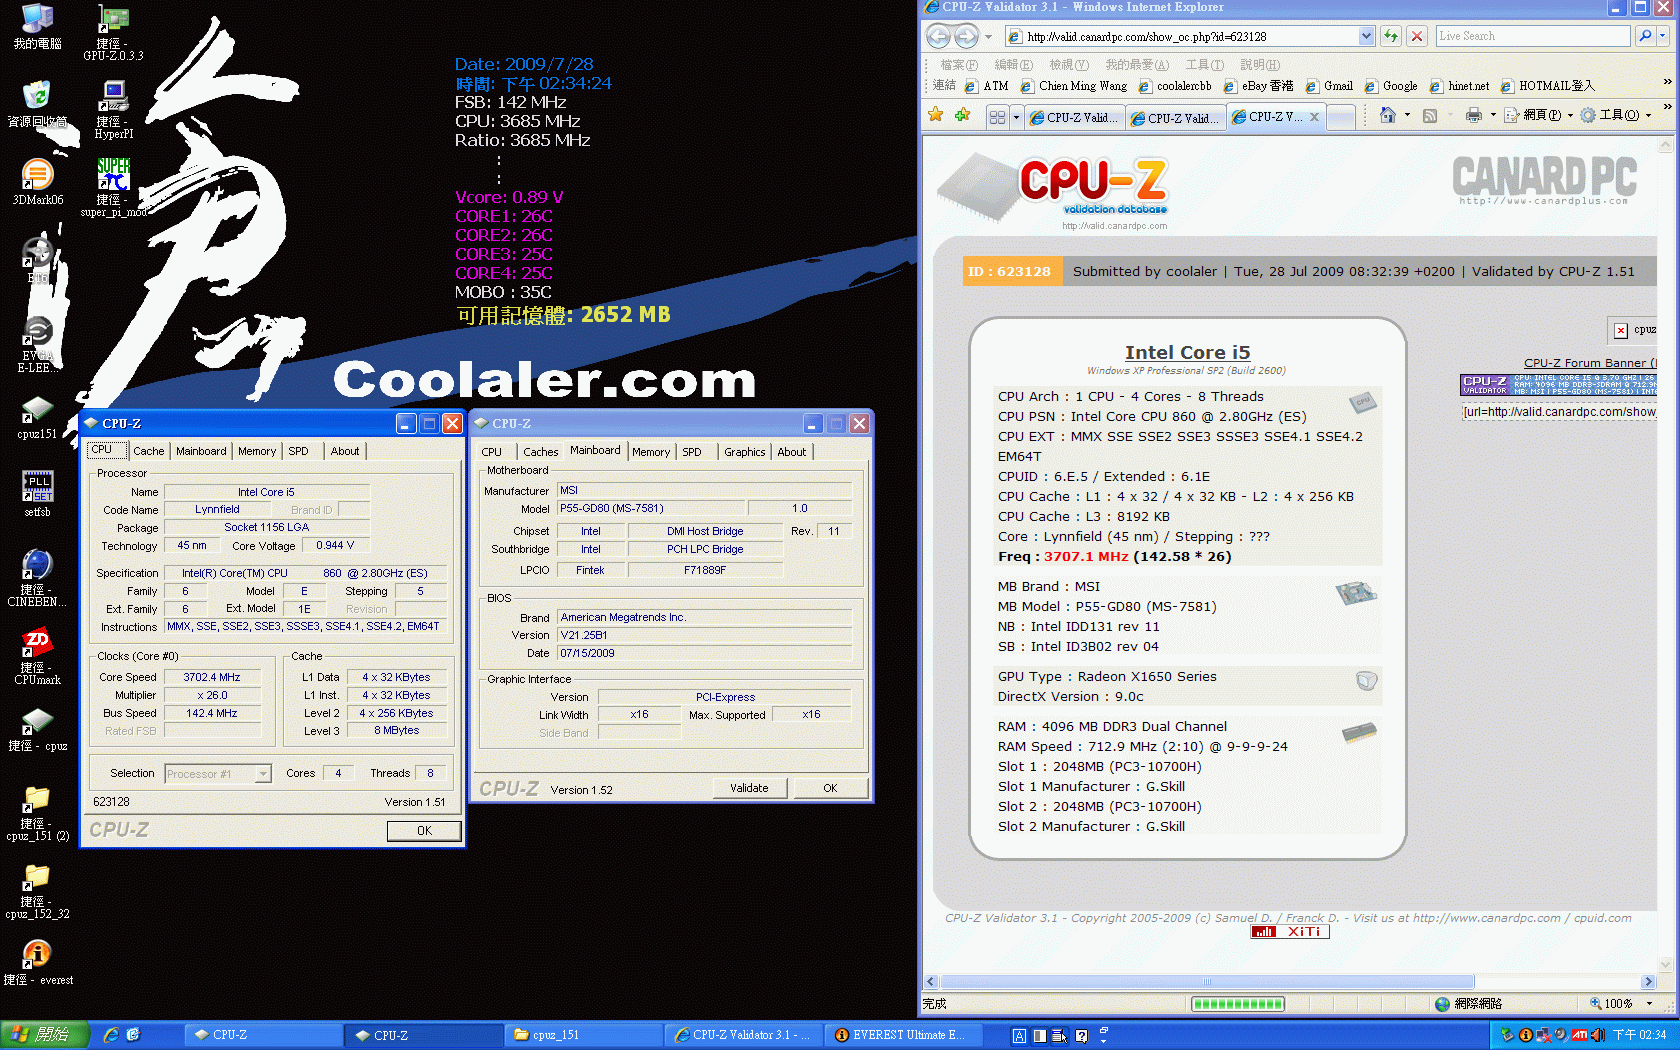
Task: Go to the IE home page icon
Action: pyautogui.click(x=1387, y=115)
